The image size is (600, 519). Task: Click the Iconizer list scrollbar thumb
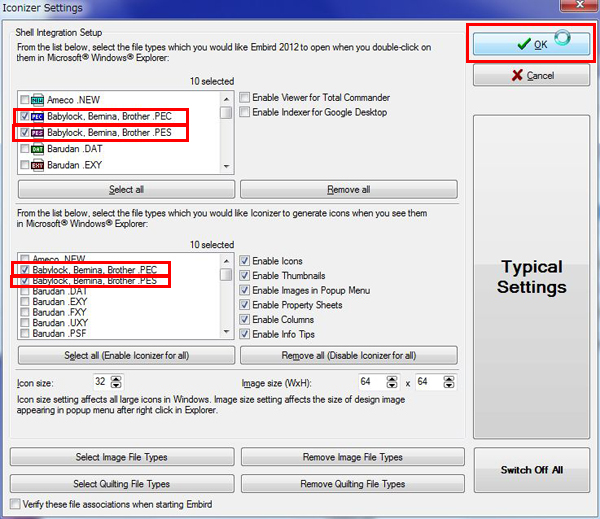tap(227, 274)
